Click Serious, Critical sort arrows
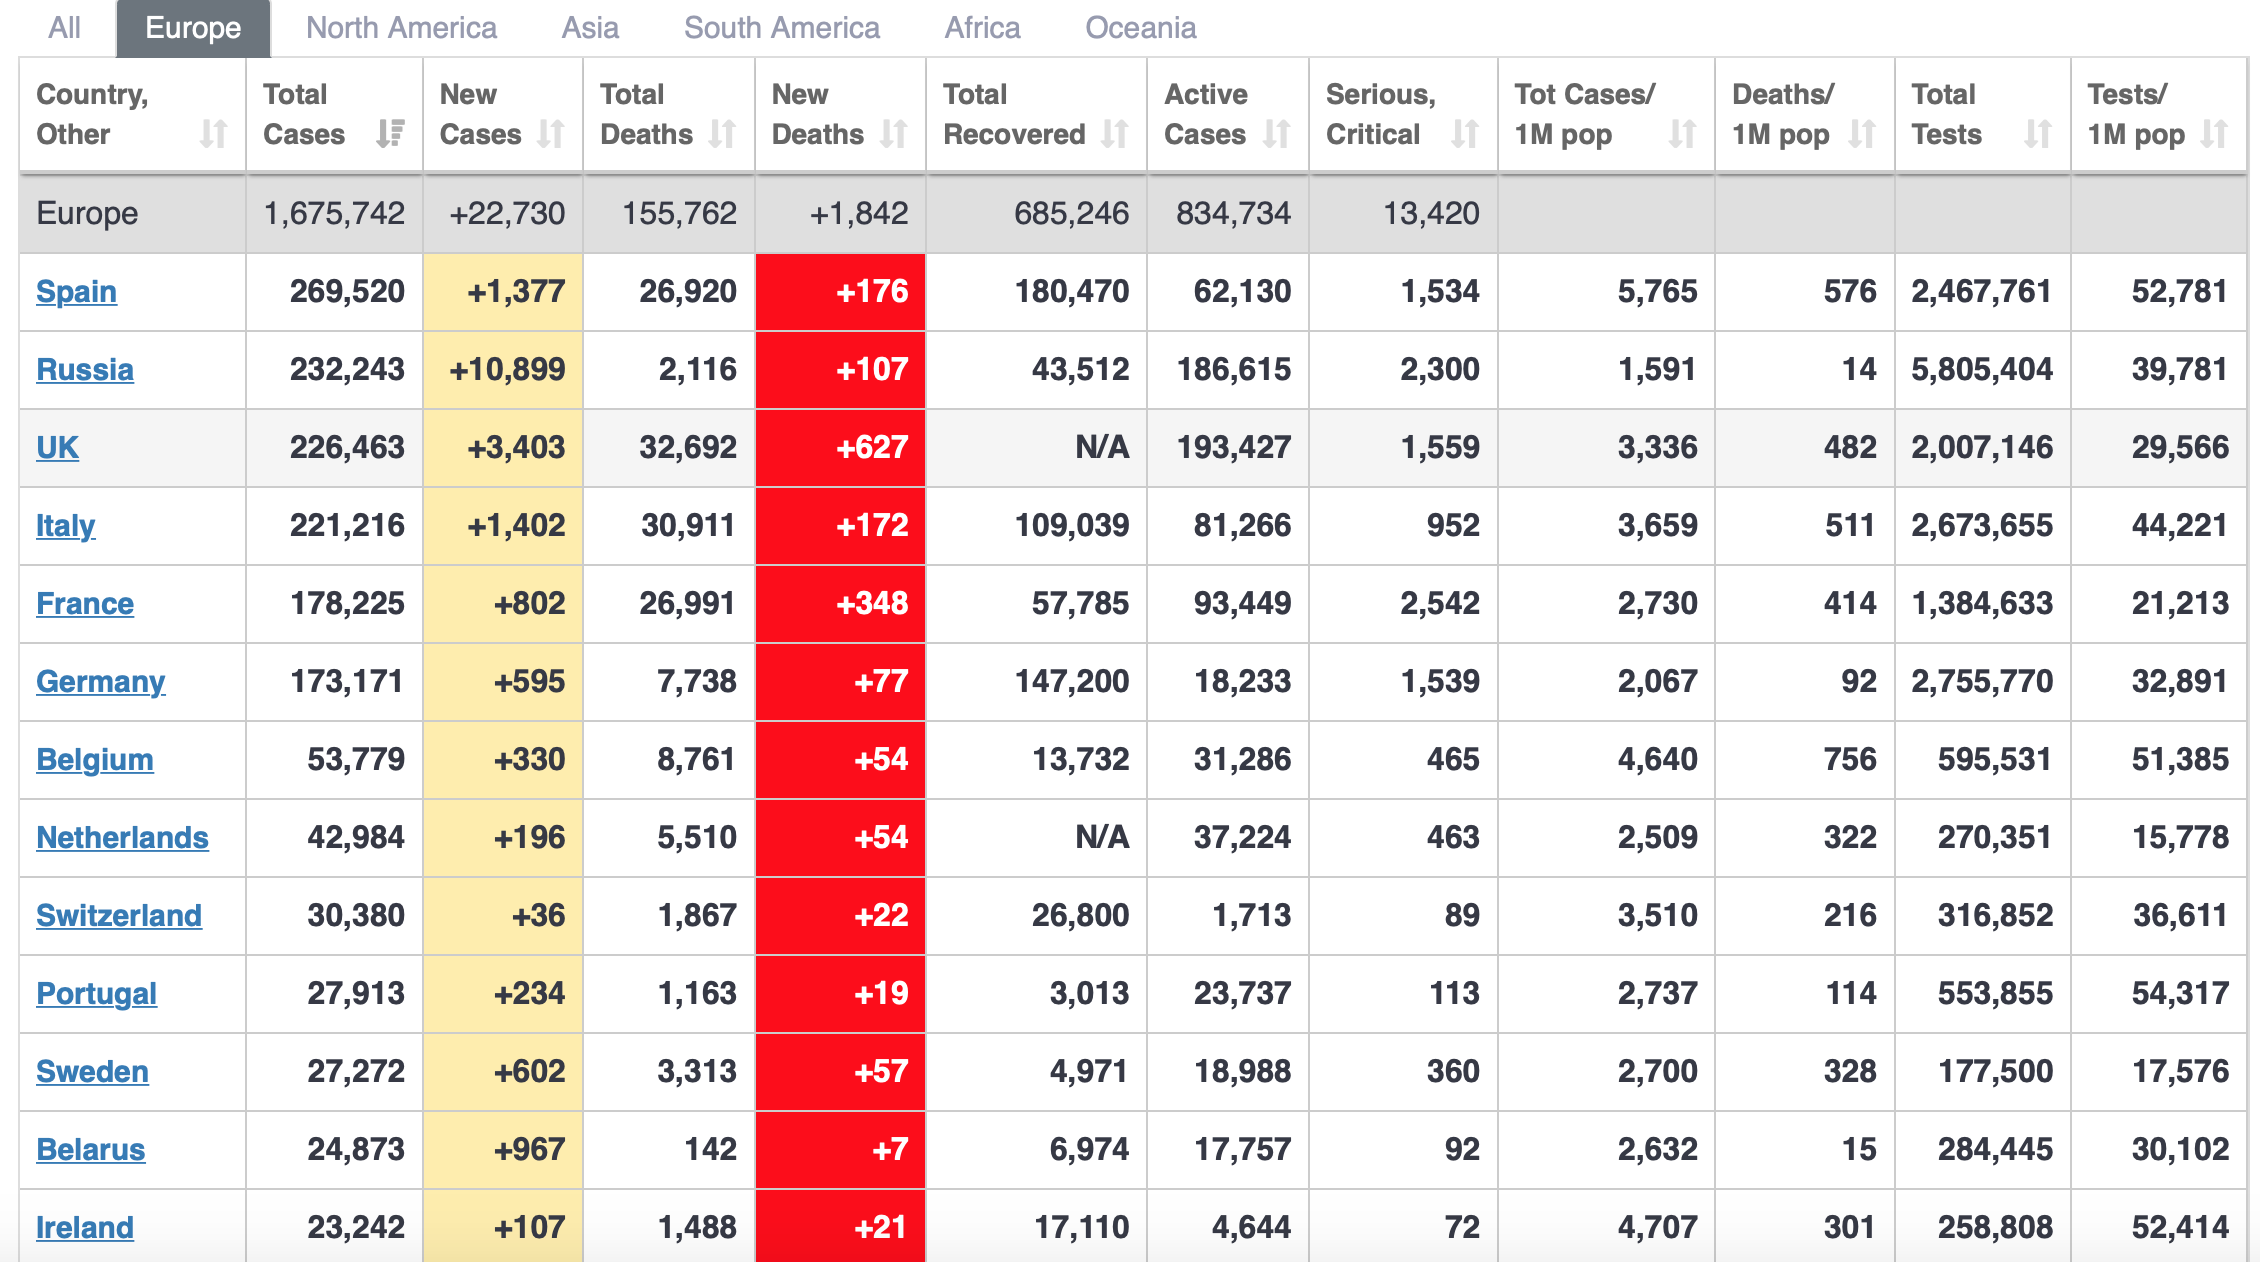 [1465, 134]
